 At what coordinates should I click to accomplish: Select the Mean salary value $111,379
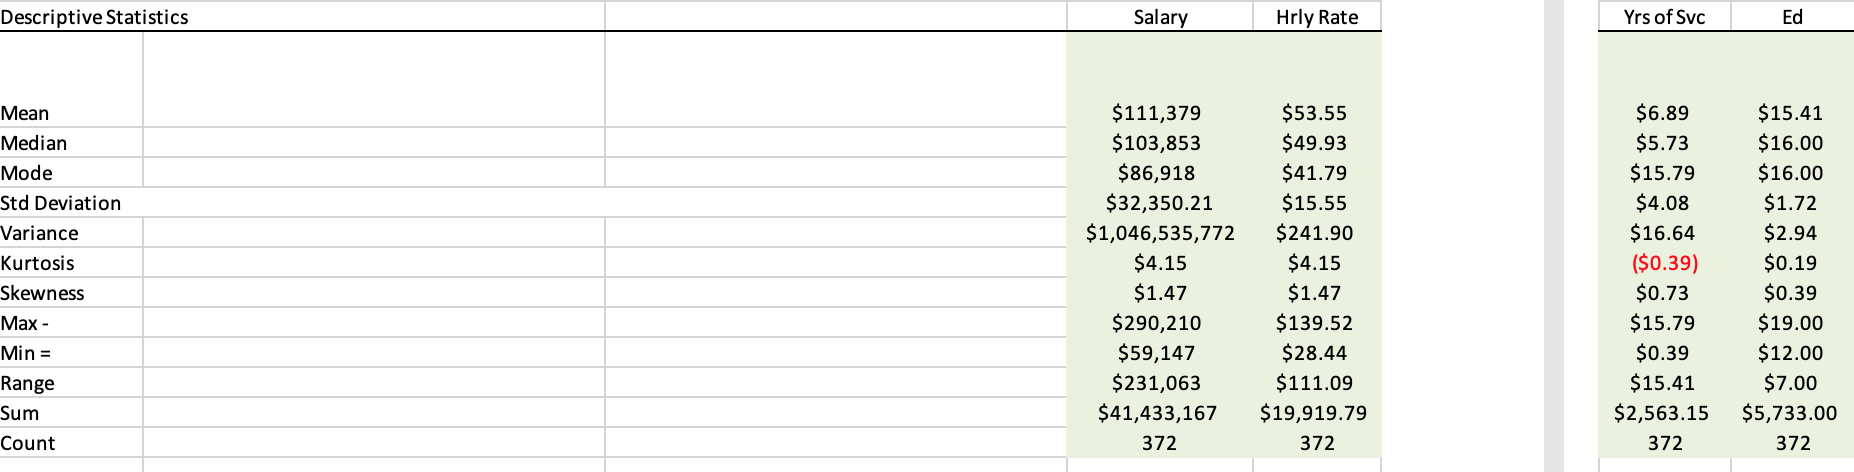point(1157,113)
